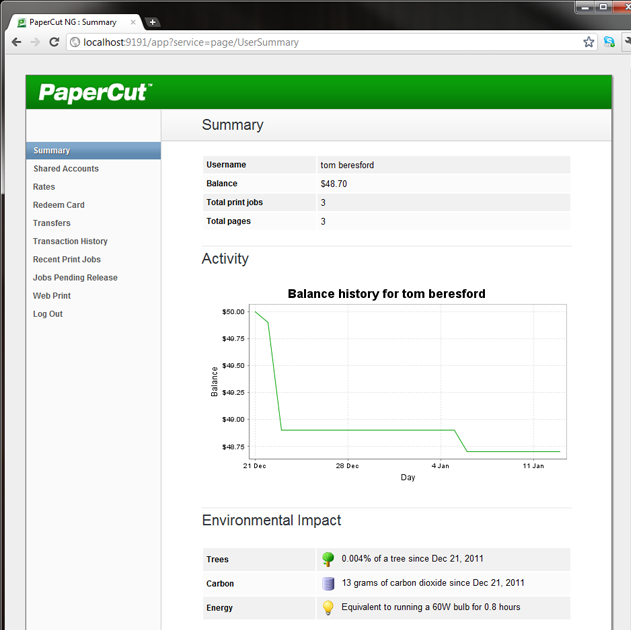Click the Username label cell

click(259, 165)
